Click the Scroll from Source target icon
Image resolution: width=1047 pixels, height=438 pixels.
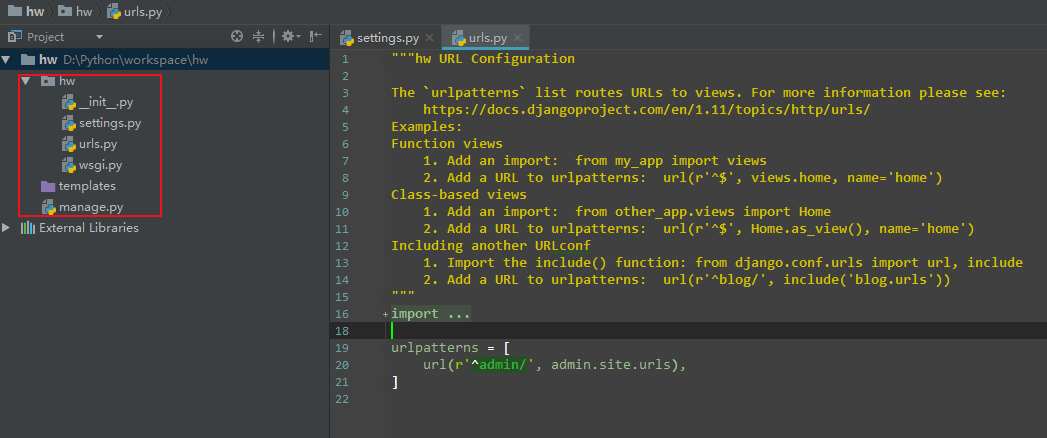point(236,37)
